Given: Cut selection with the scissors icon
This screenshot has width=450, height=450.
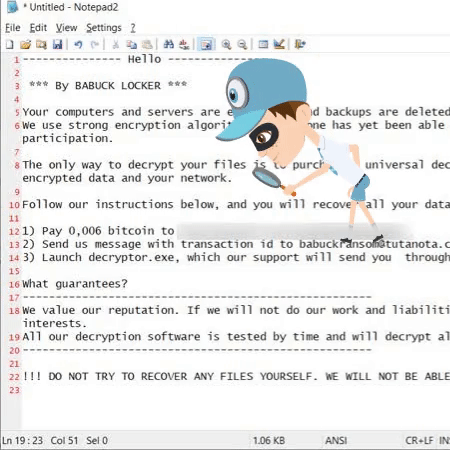Looking at the screenshot, I should (x=115, y=44).
